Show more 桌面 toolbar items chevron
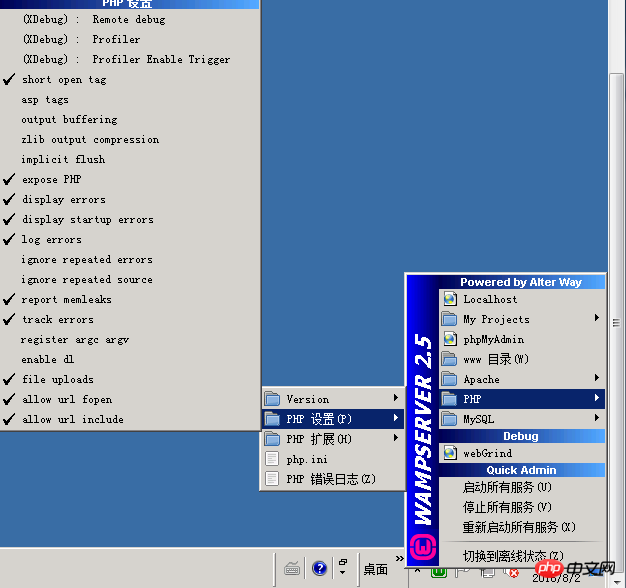Image resolution: width=626 pixels, height=588 pixels. tap(399, 558)
